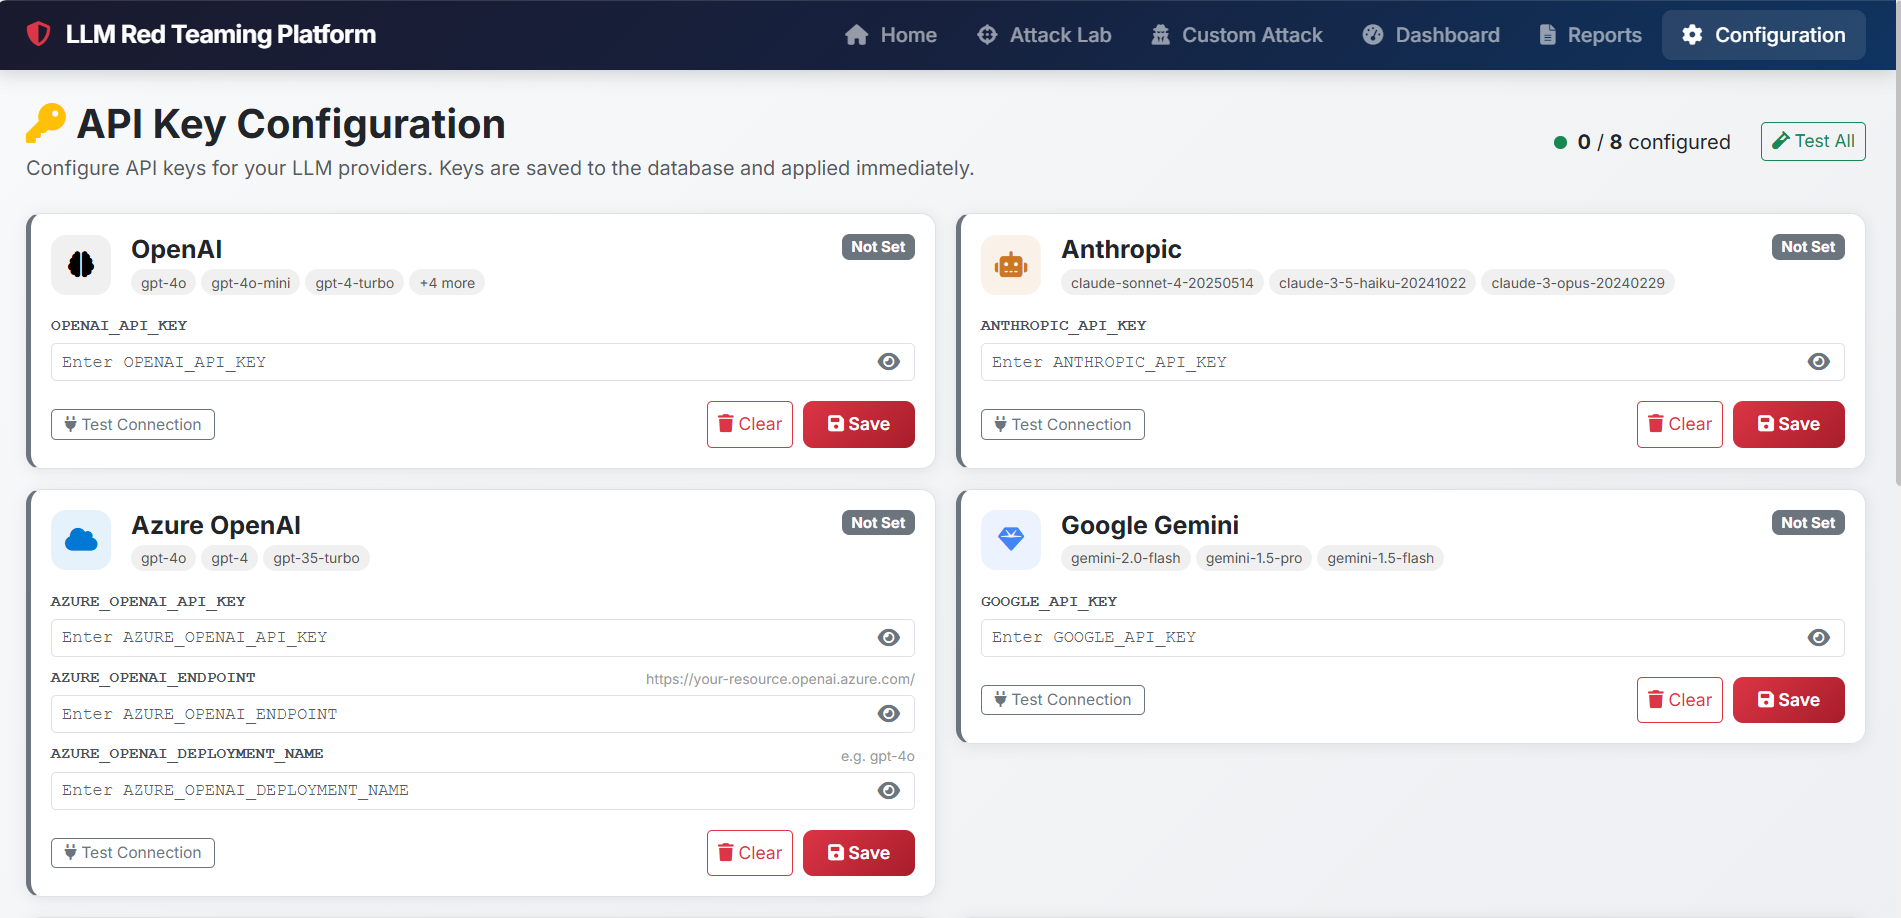The image size is (1901, 918).
Task: Click the Google Gemini diamond icon
Action: tap(1011, 540)
